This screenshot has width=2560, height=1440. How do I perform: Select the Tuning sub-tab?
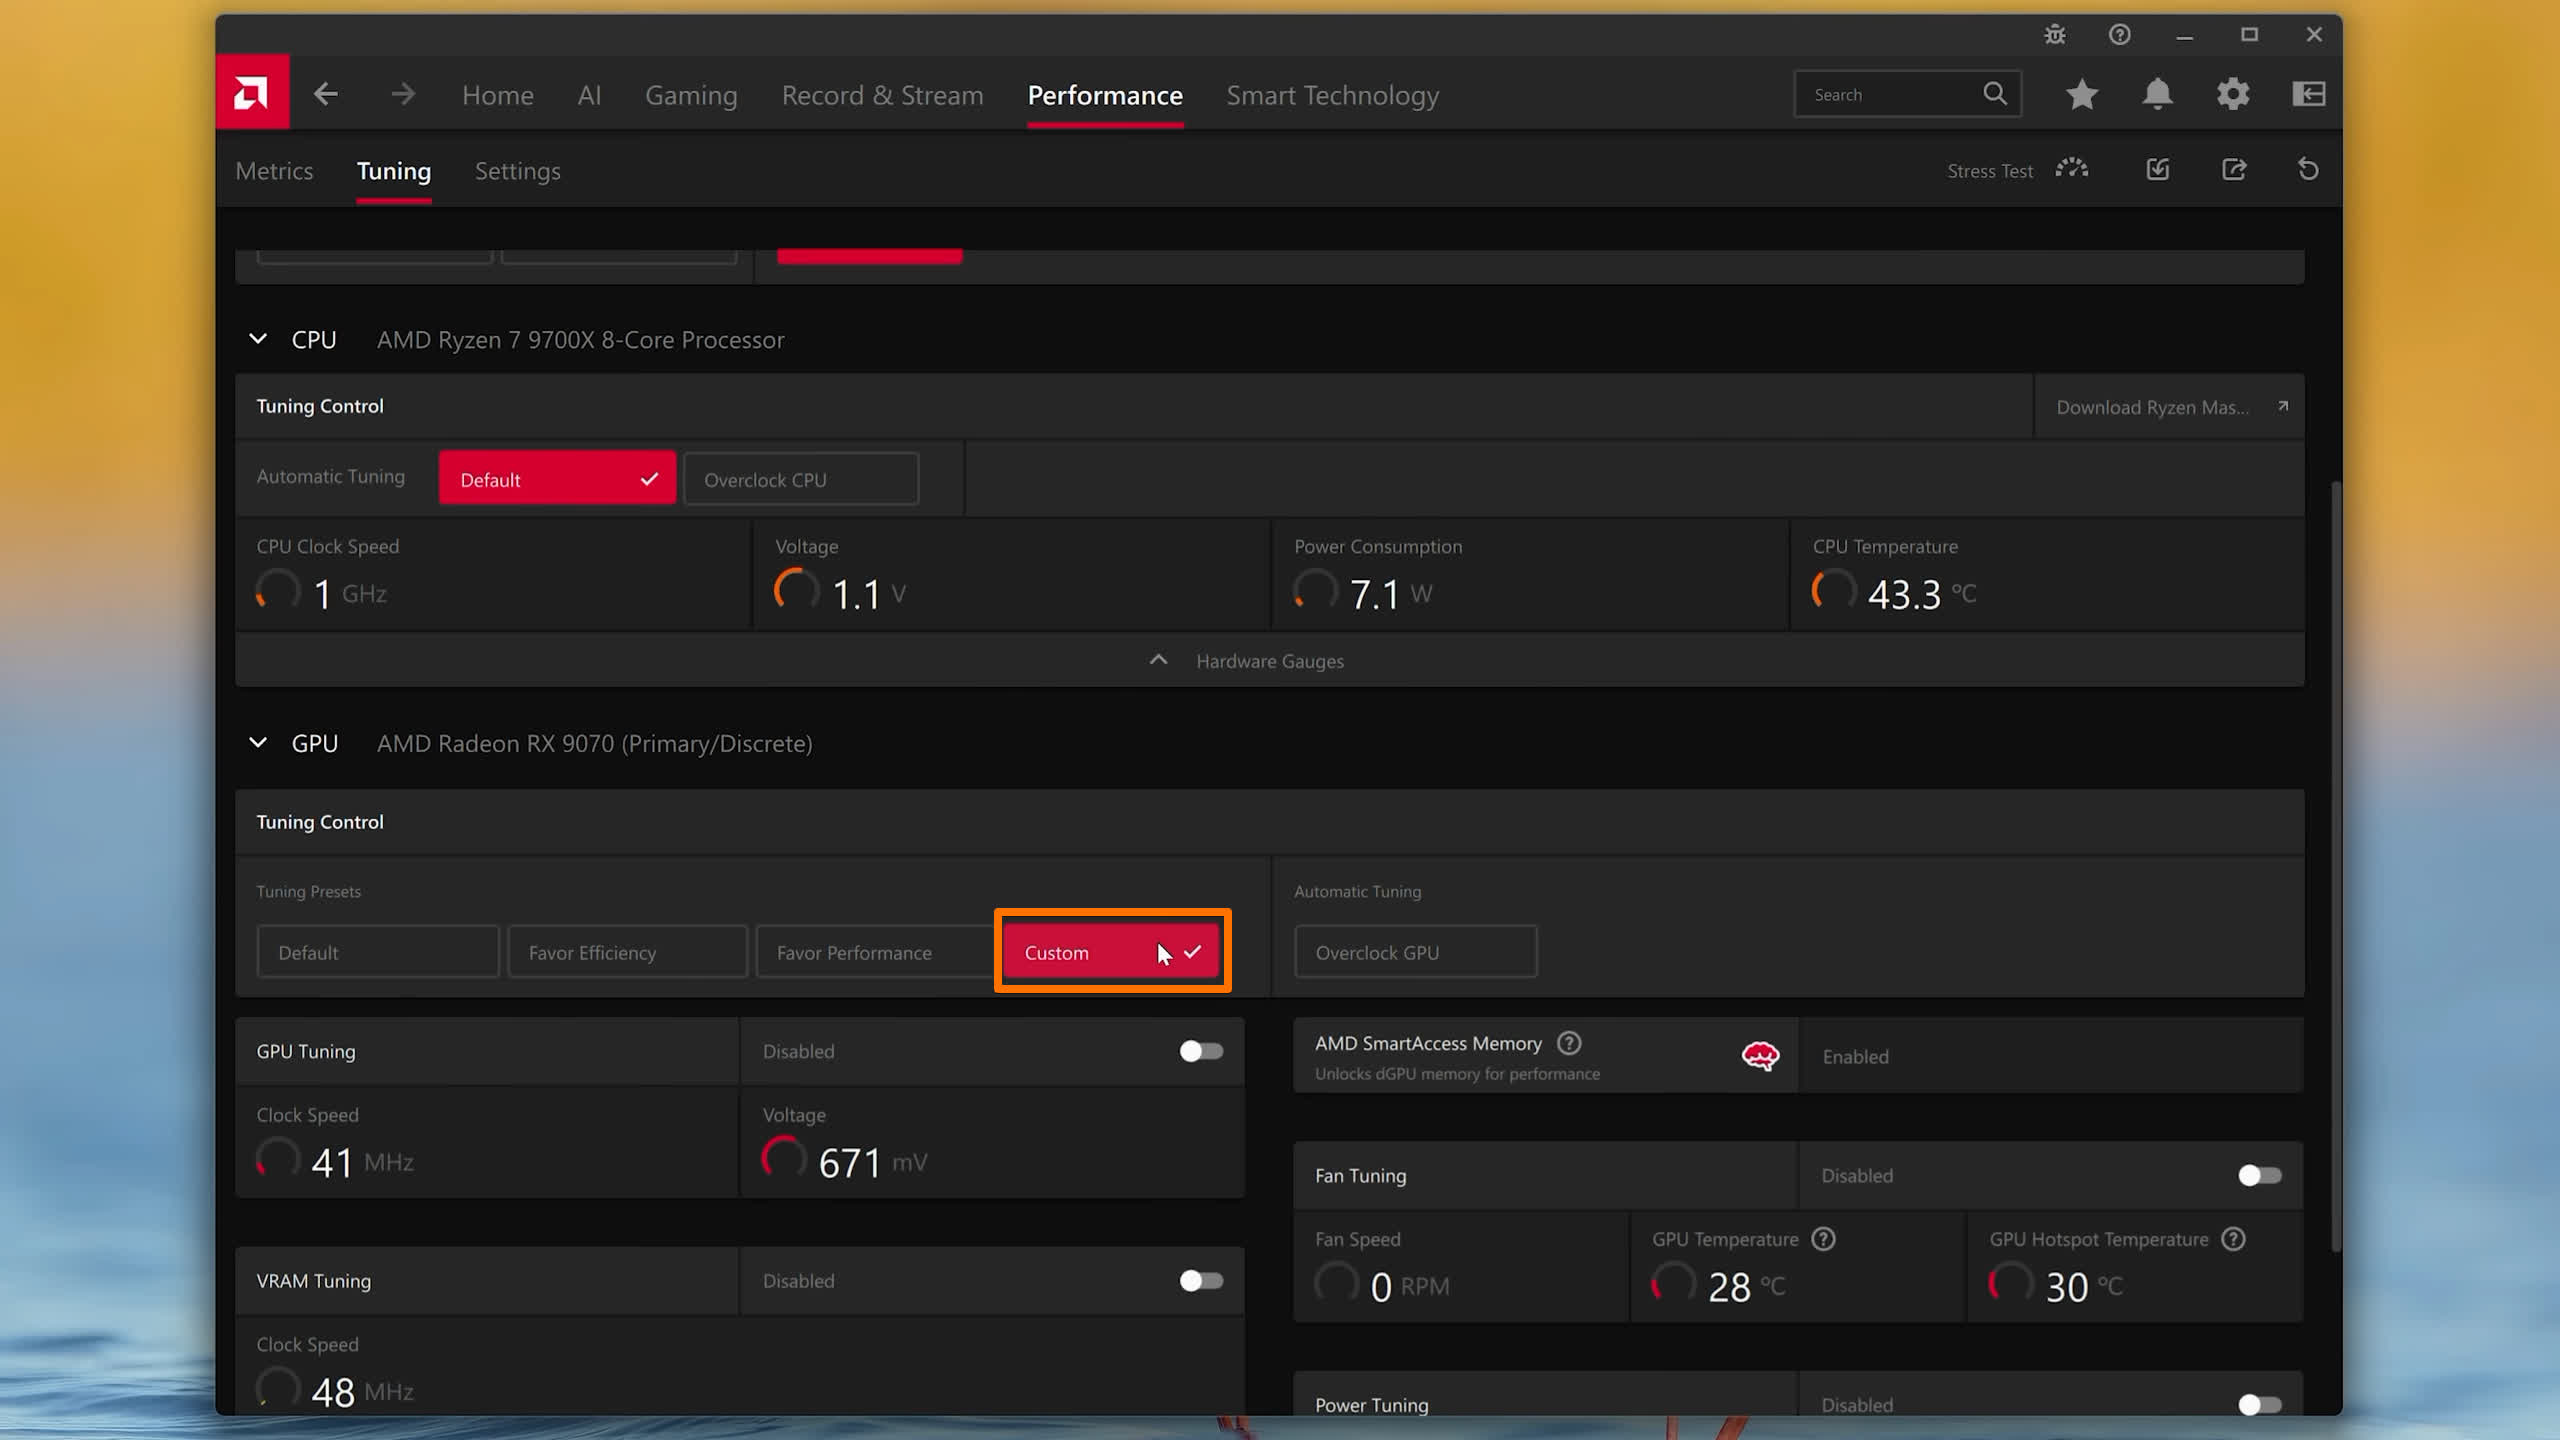(x=394, y=171)
